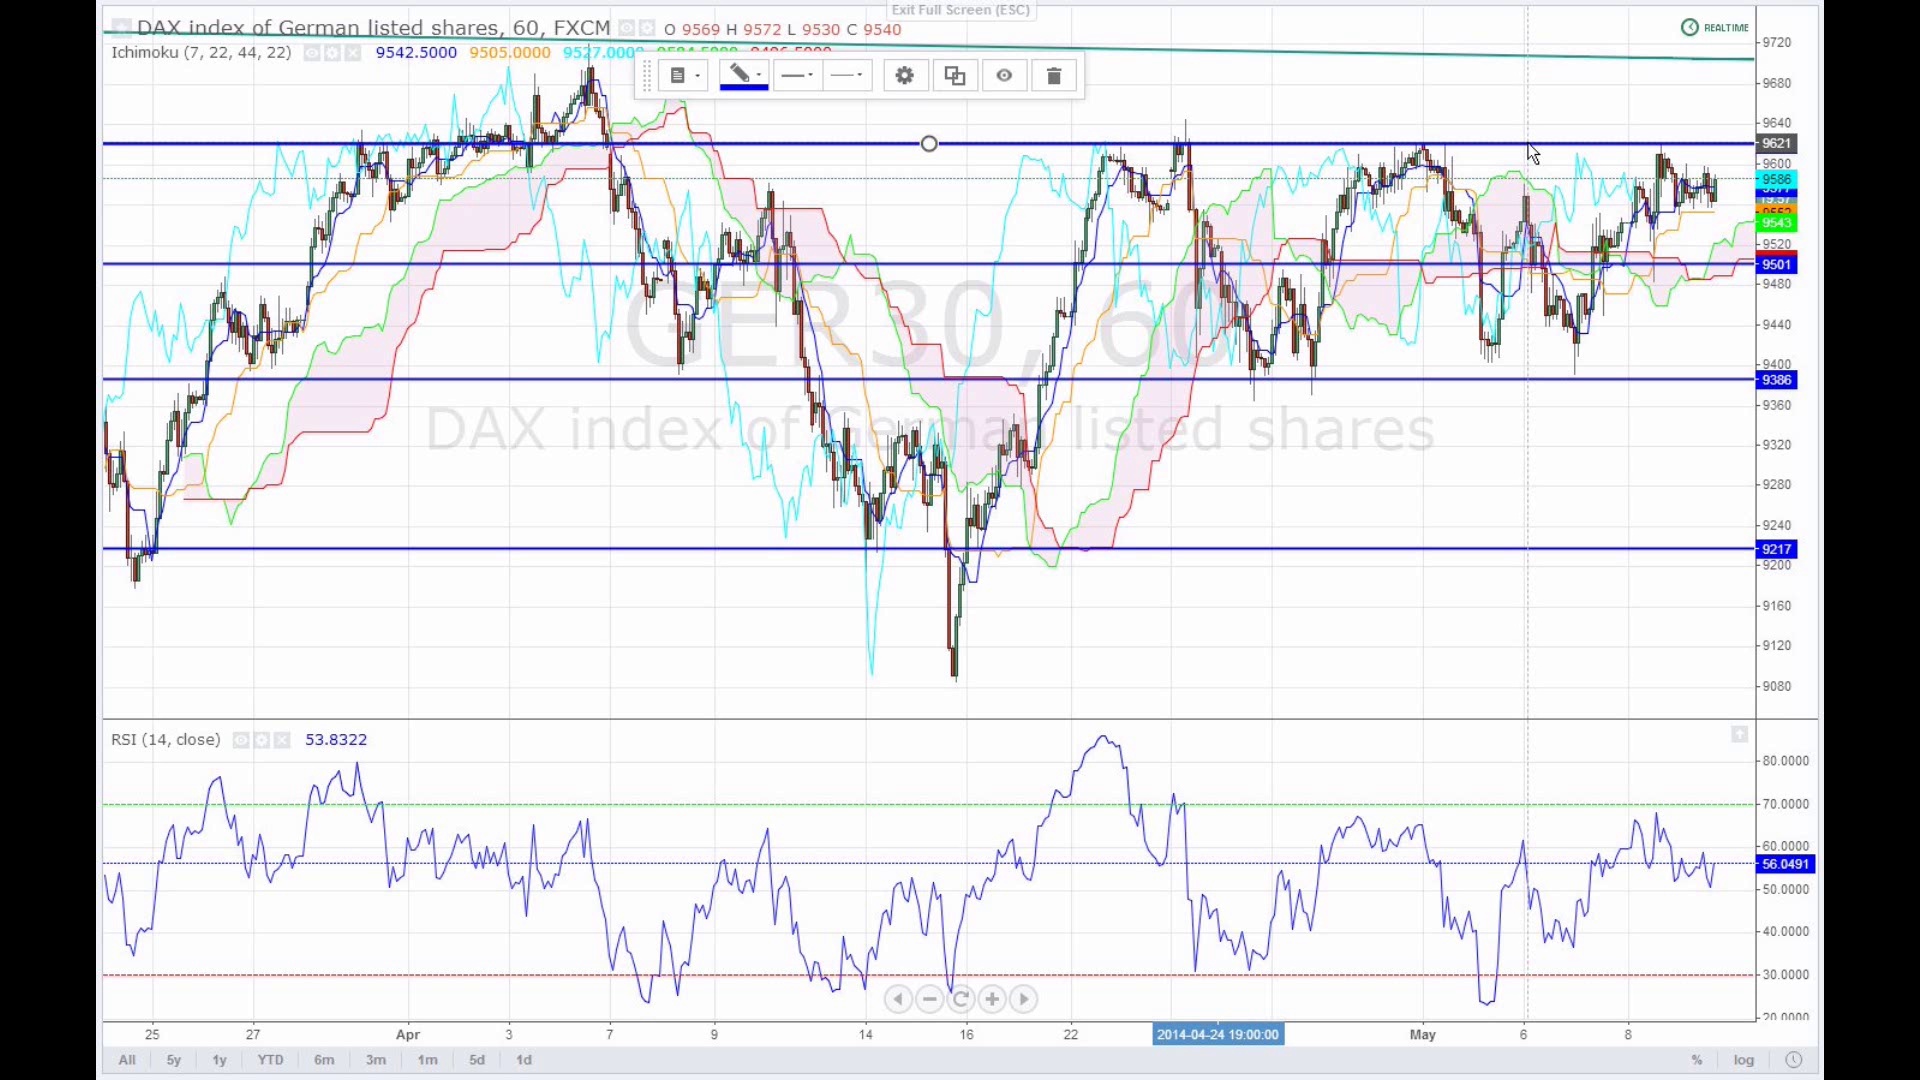Open the template dropdown in drawing toolbar
1920x1080 pixels.
pos(684,76)
